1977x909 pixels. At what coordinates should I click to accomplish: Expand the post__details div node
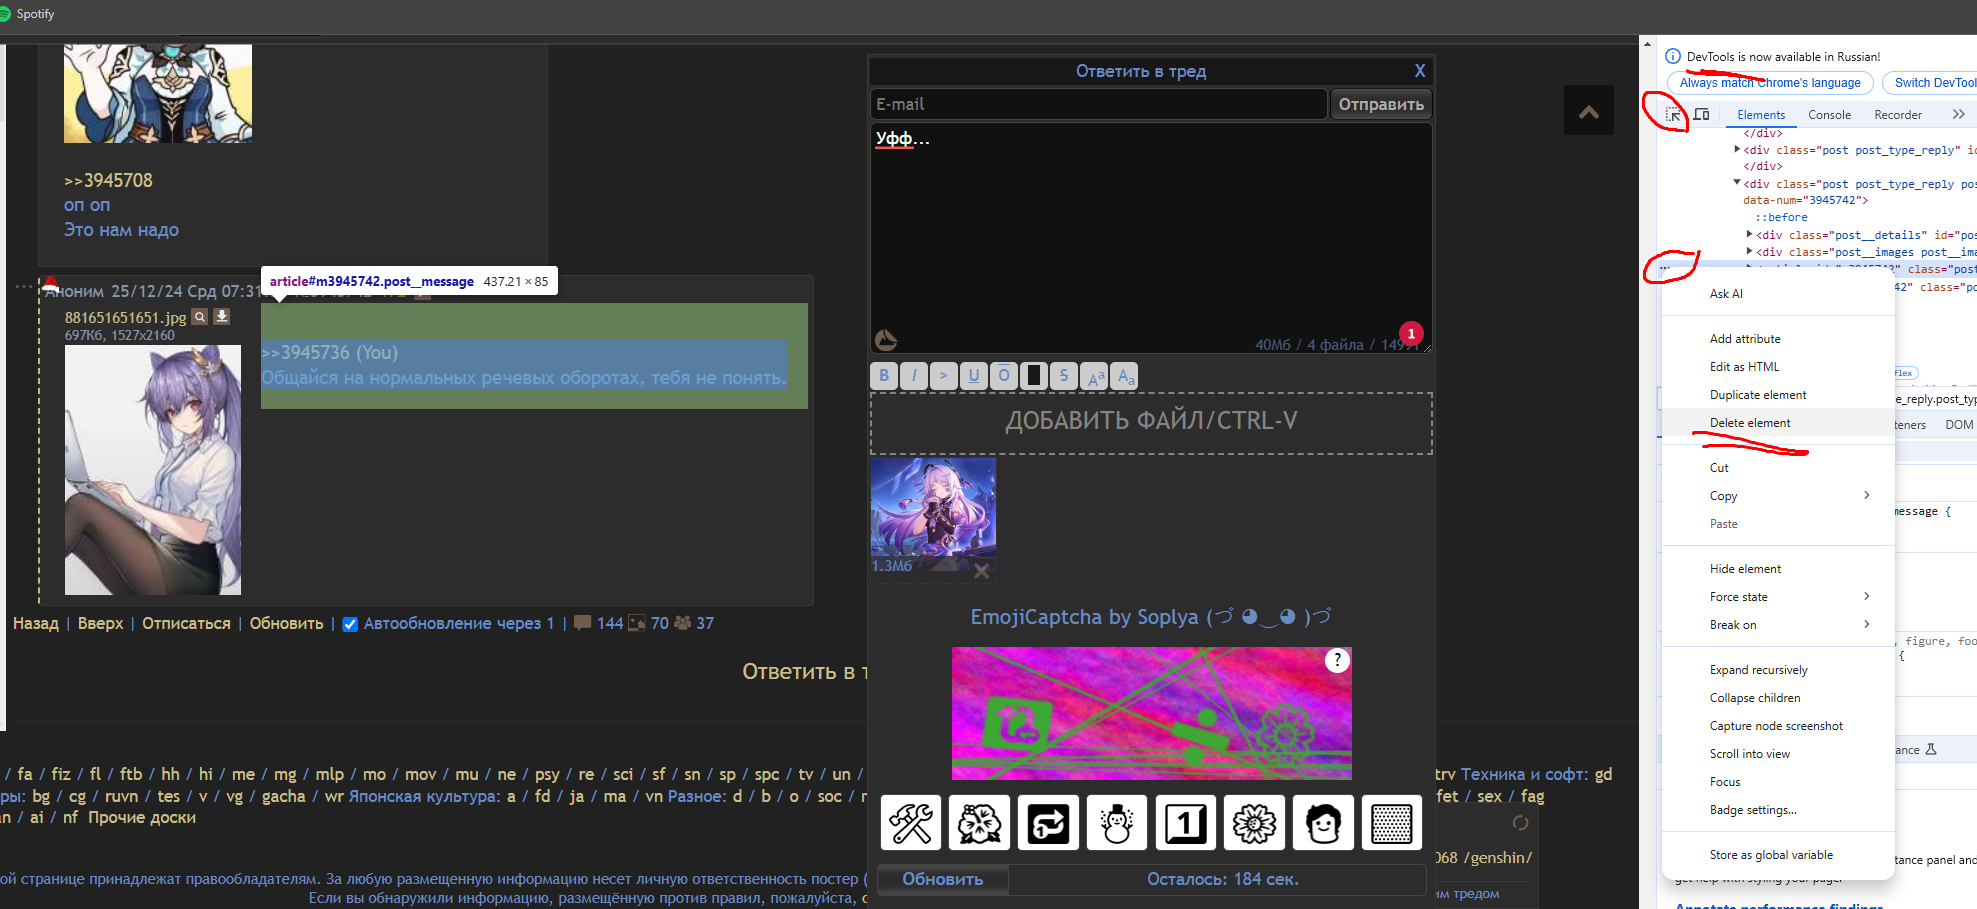point(1750,235)
